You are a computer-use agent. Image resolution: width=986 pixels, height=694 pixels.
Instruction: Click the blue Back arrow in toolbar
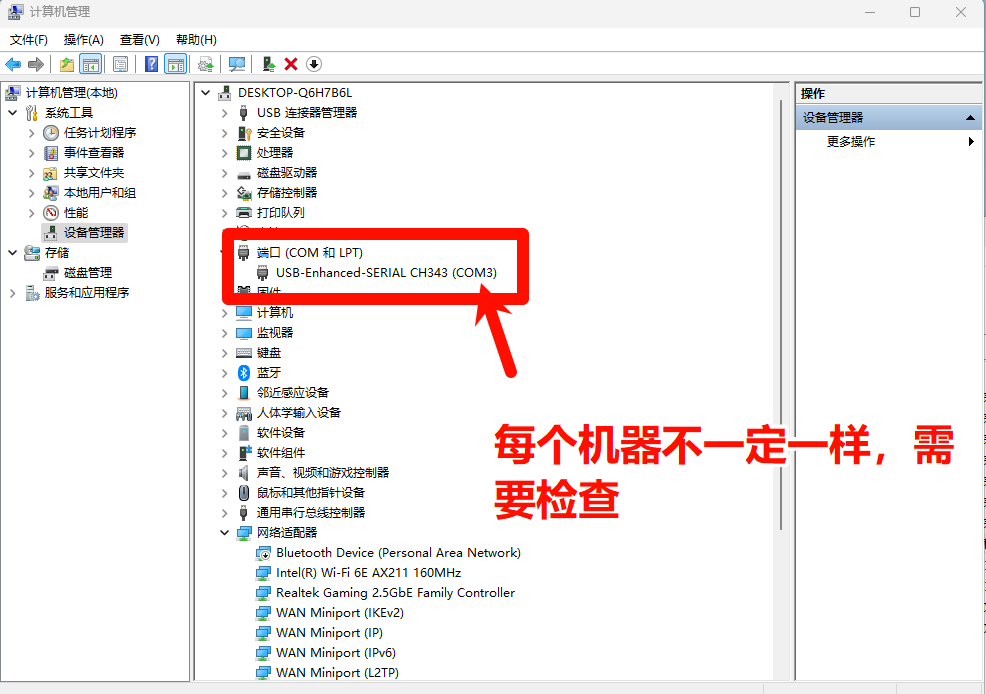pos(13,64)
